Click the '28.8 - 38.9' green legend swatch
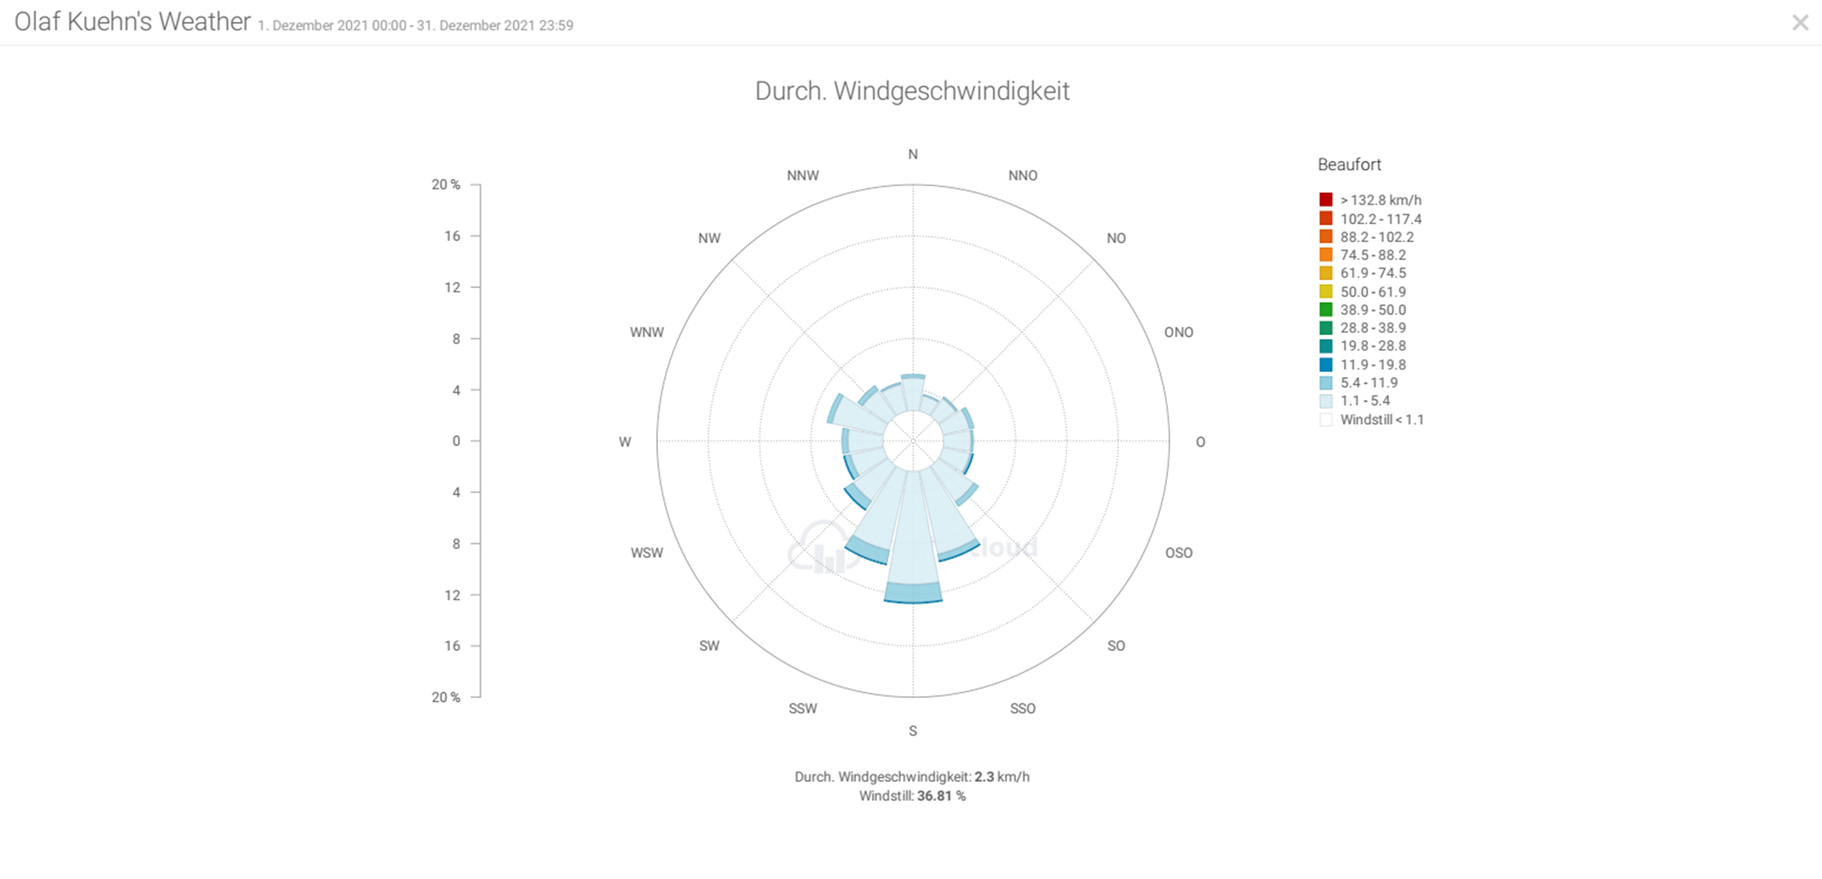This screenshot has height=879, width=1822. pos(1326,328)
